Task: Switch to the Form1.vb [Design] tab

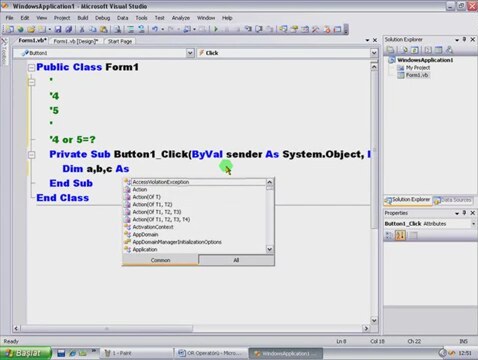Action: (x=76, y=41)
